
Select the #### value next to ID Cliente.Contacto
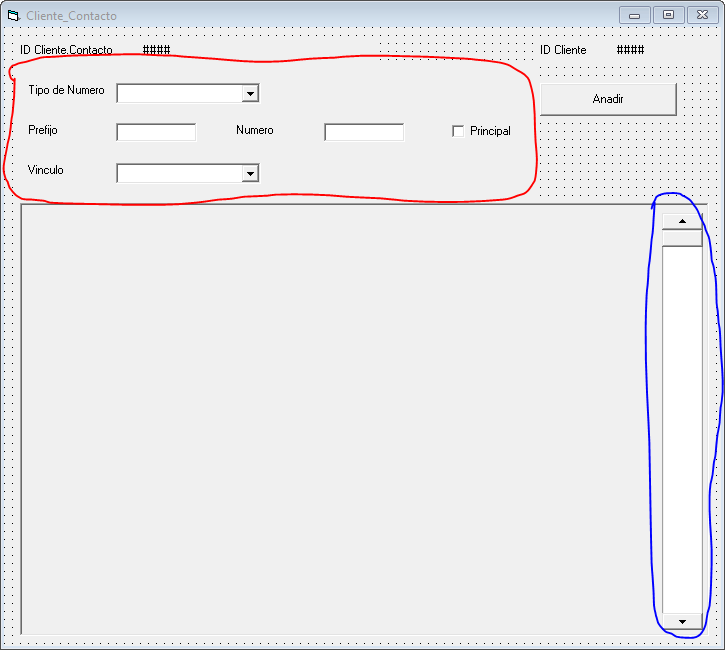click(x=156, y=49)
